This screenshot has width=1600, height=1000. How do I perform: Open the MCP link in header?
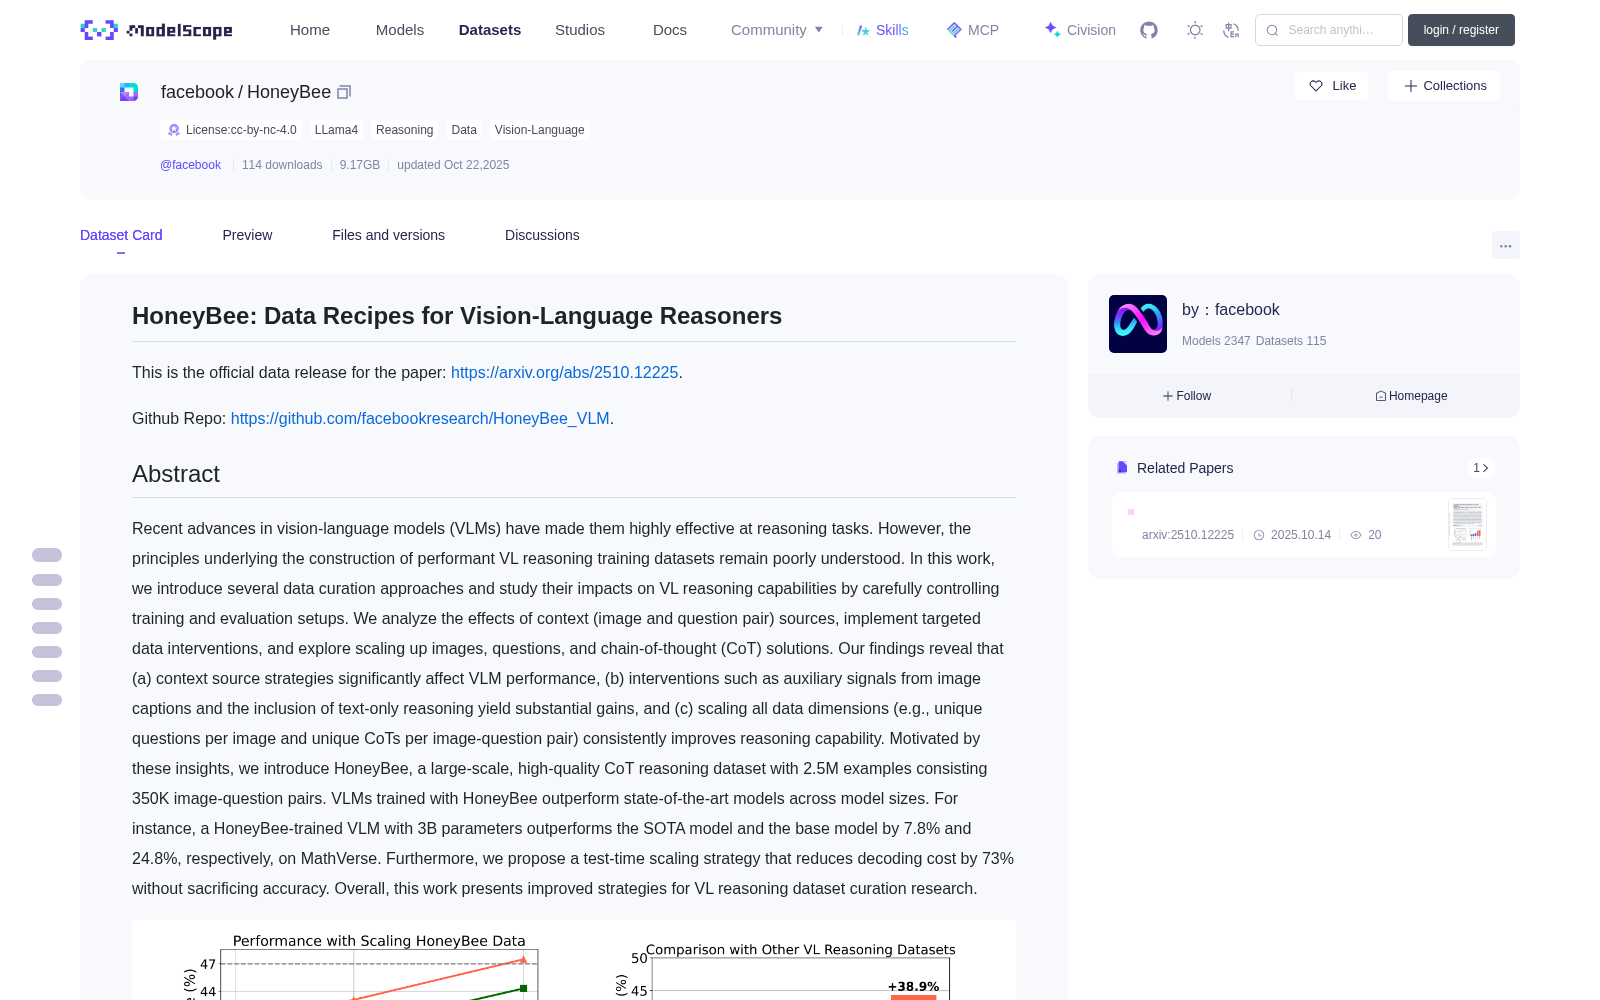point(973,30)
